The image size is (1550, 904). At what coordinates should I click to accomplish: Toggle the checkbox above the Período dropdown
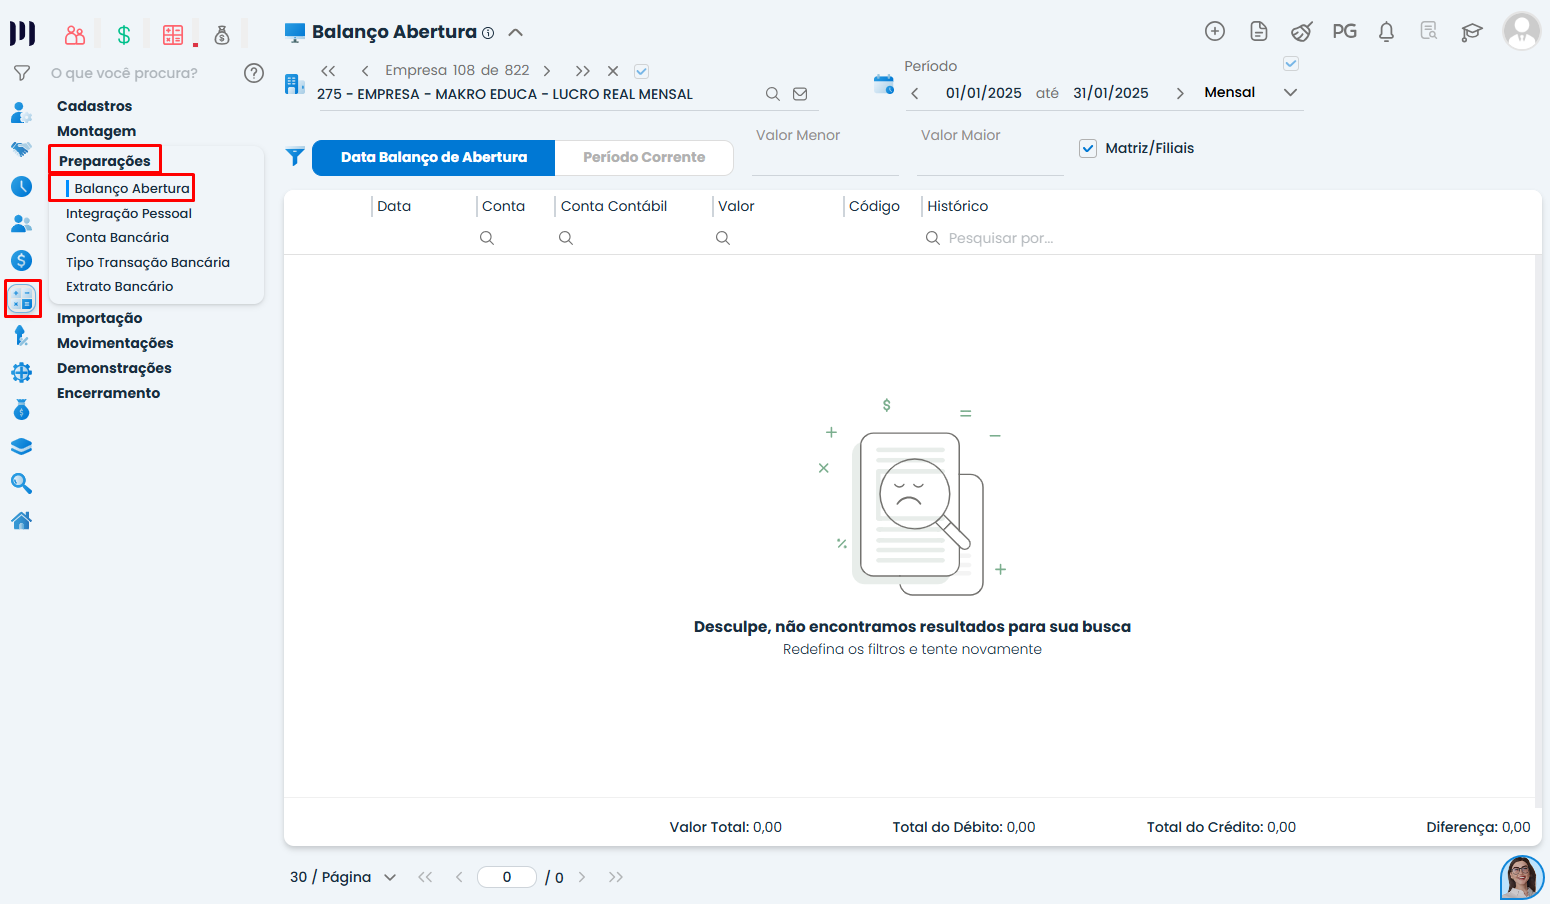click(x=1291, y=64)
